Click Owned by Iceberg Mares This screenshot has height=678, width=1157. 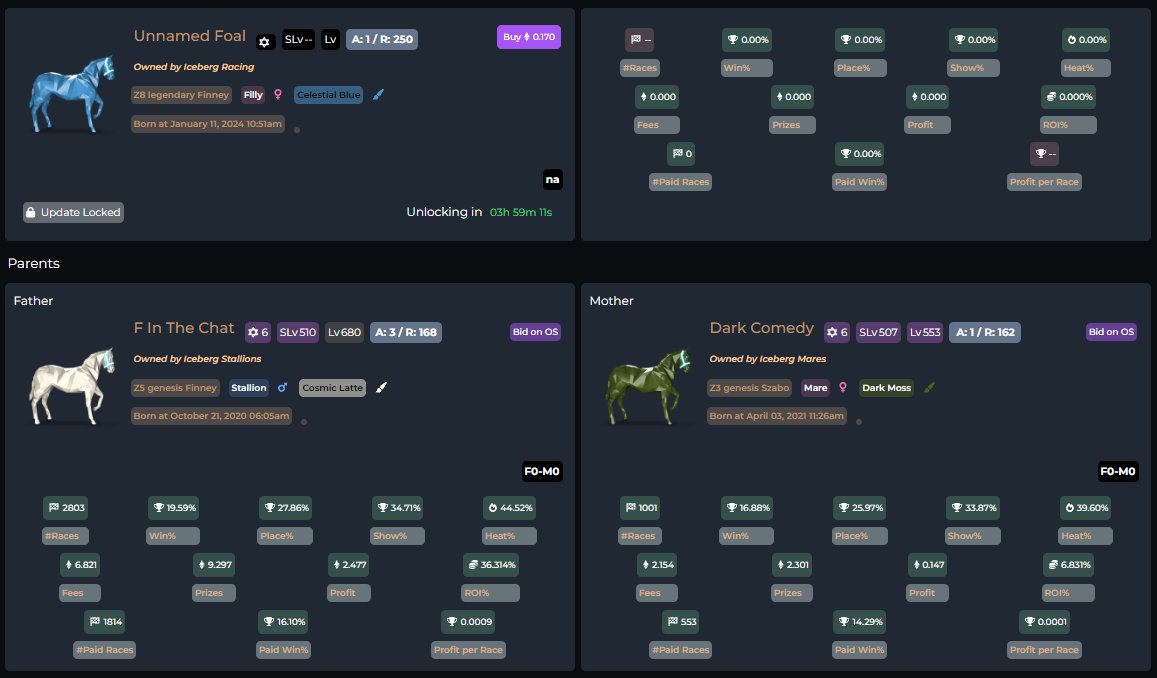pyautogui.click(x=767, y=359)
